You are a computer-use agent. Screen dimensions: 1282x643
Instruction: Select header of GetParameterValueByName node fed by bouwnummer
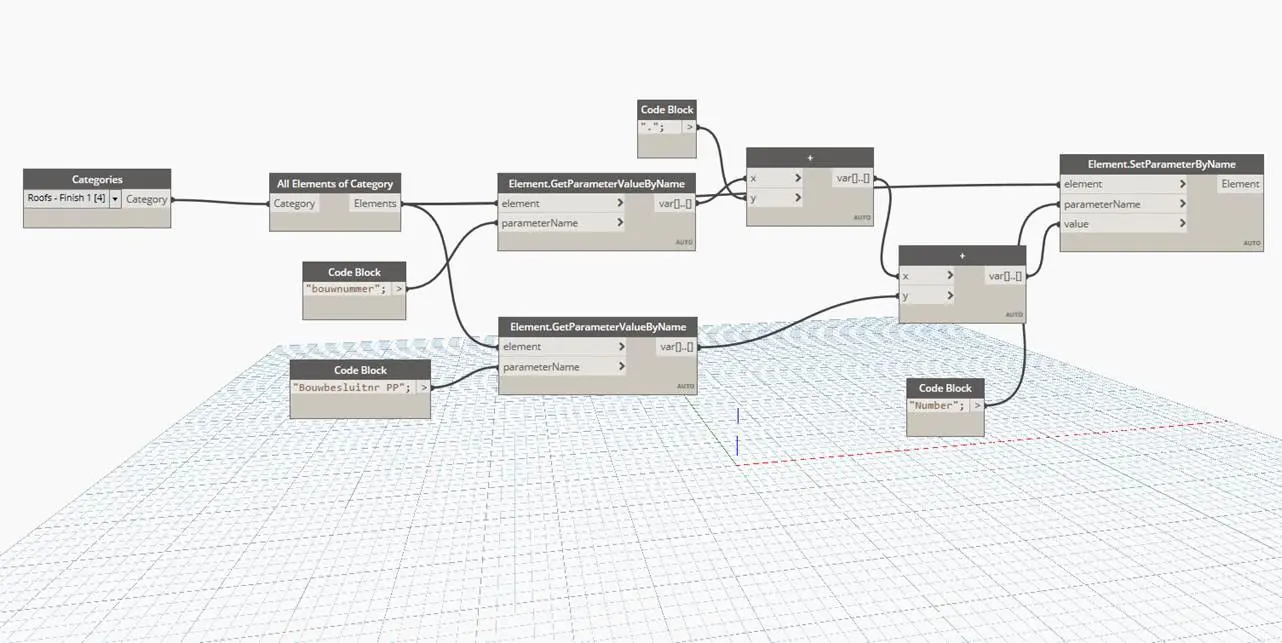(597, 184)
